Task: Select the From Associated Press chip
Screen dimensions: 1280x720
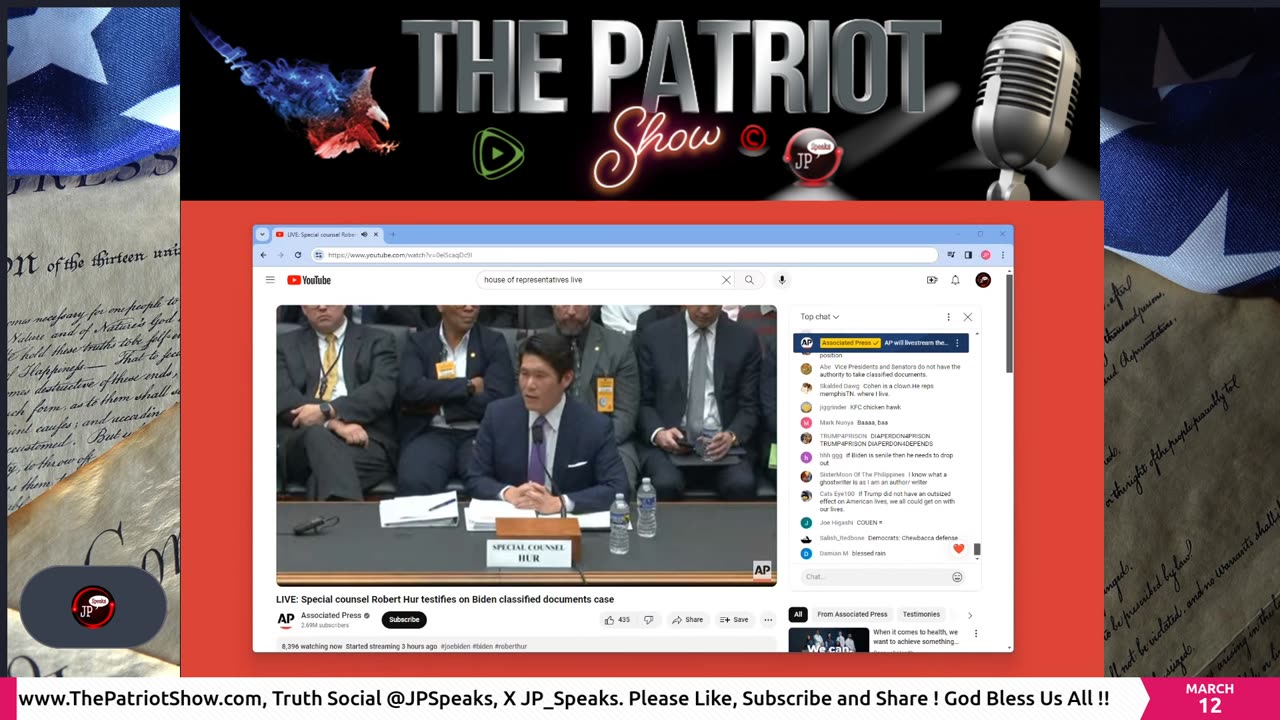Action: (852, 614)
